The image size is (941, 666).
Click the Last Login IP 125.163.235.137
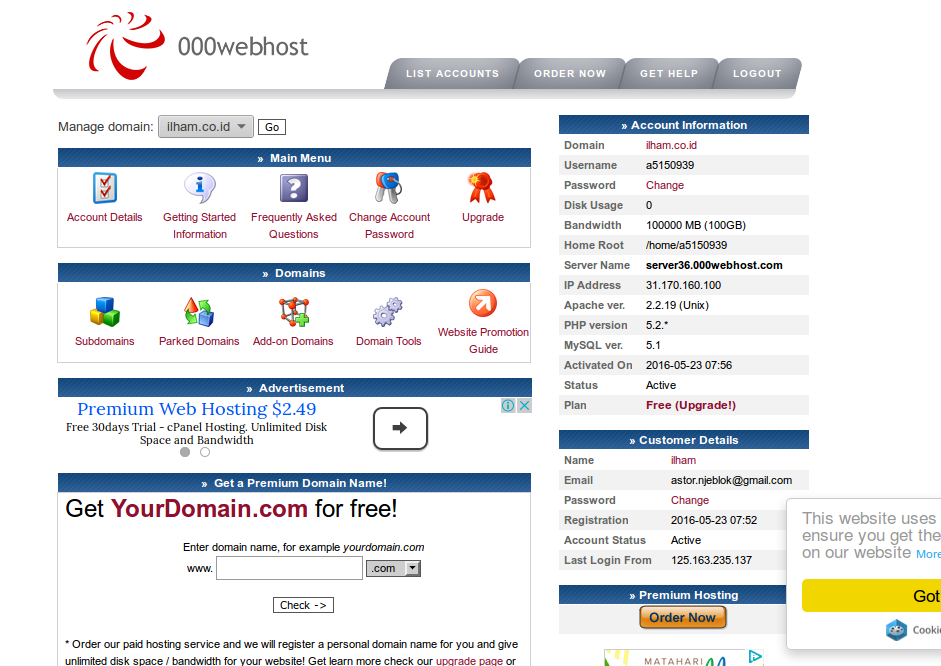click(711, 560)
